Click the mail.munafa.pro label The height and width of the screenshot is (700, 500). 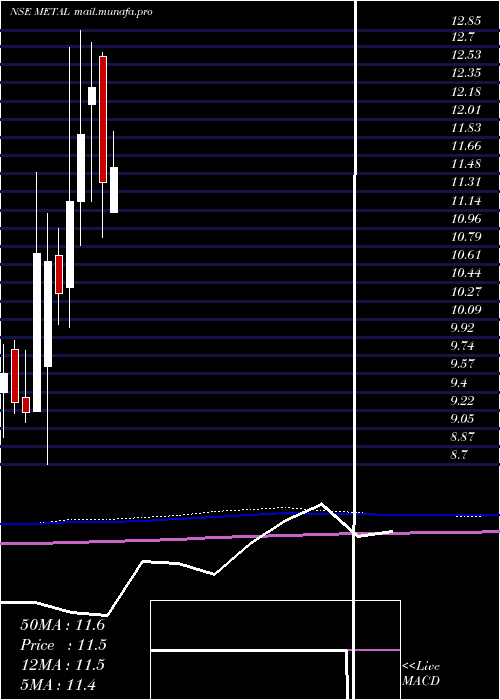112,12
